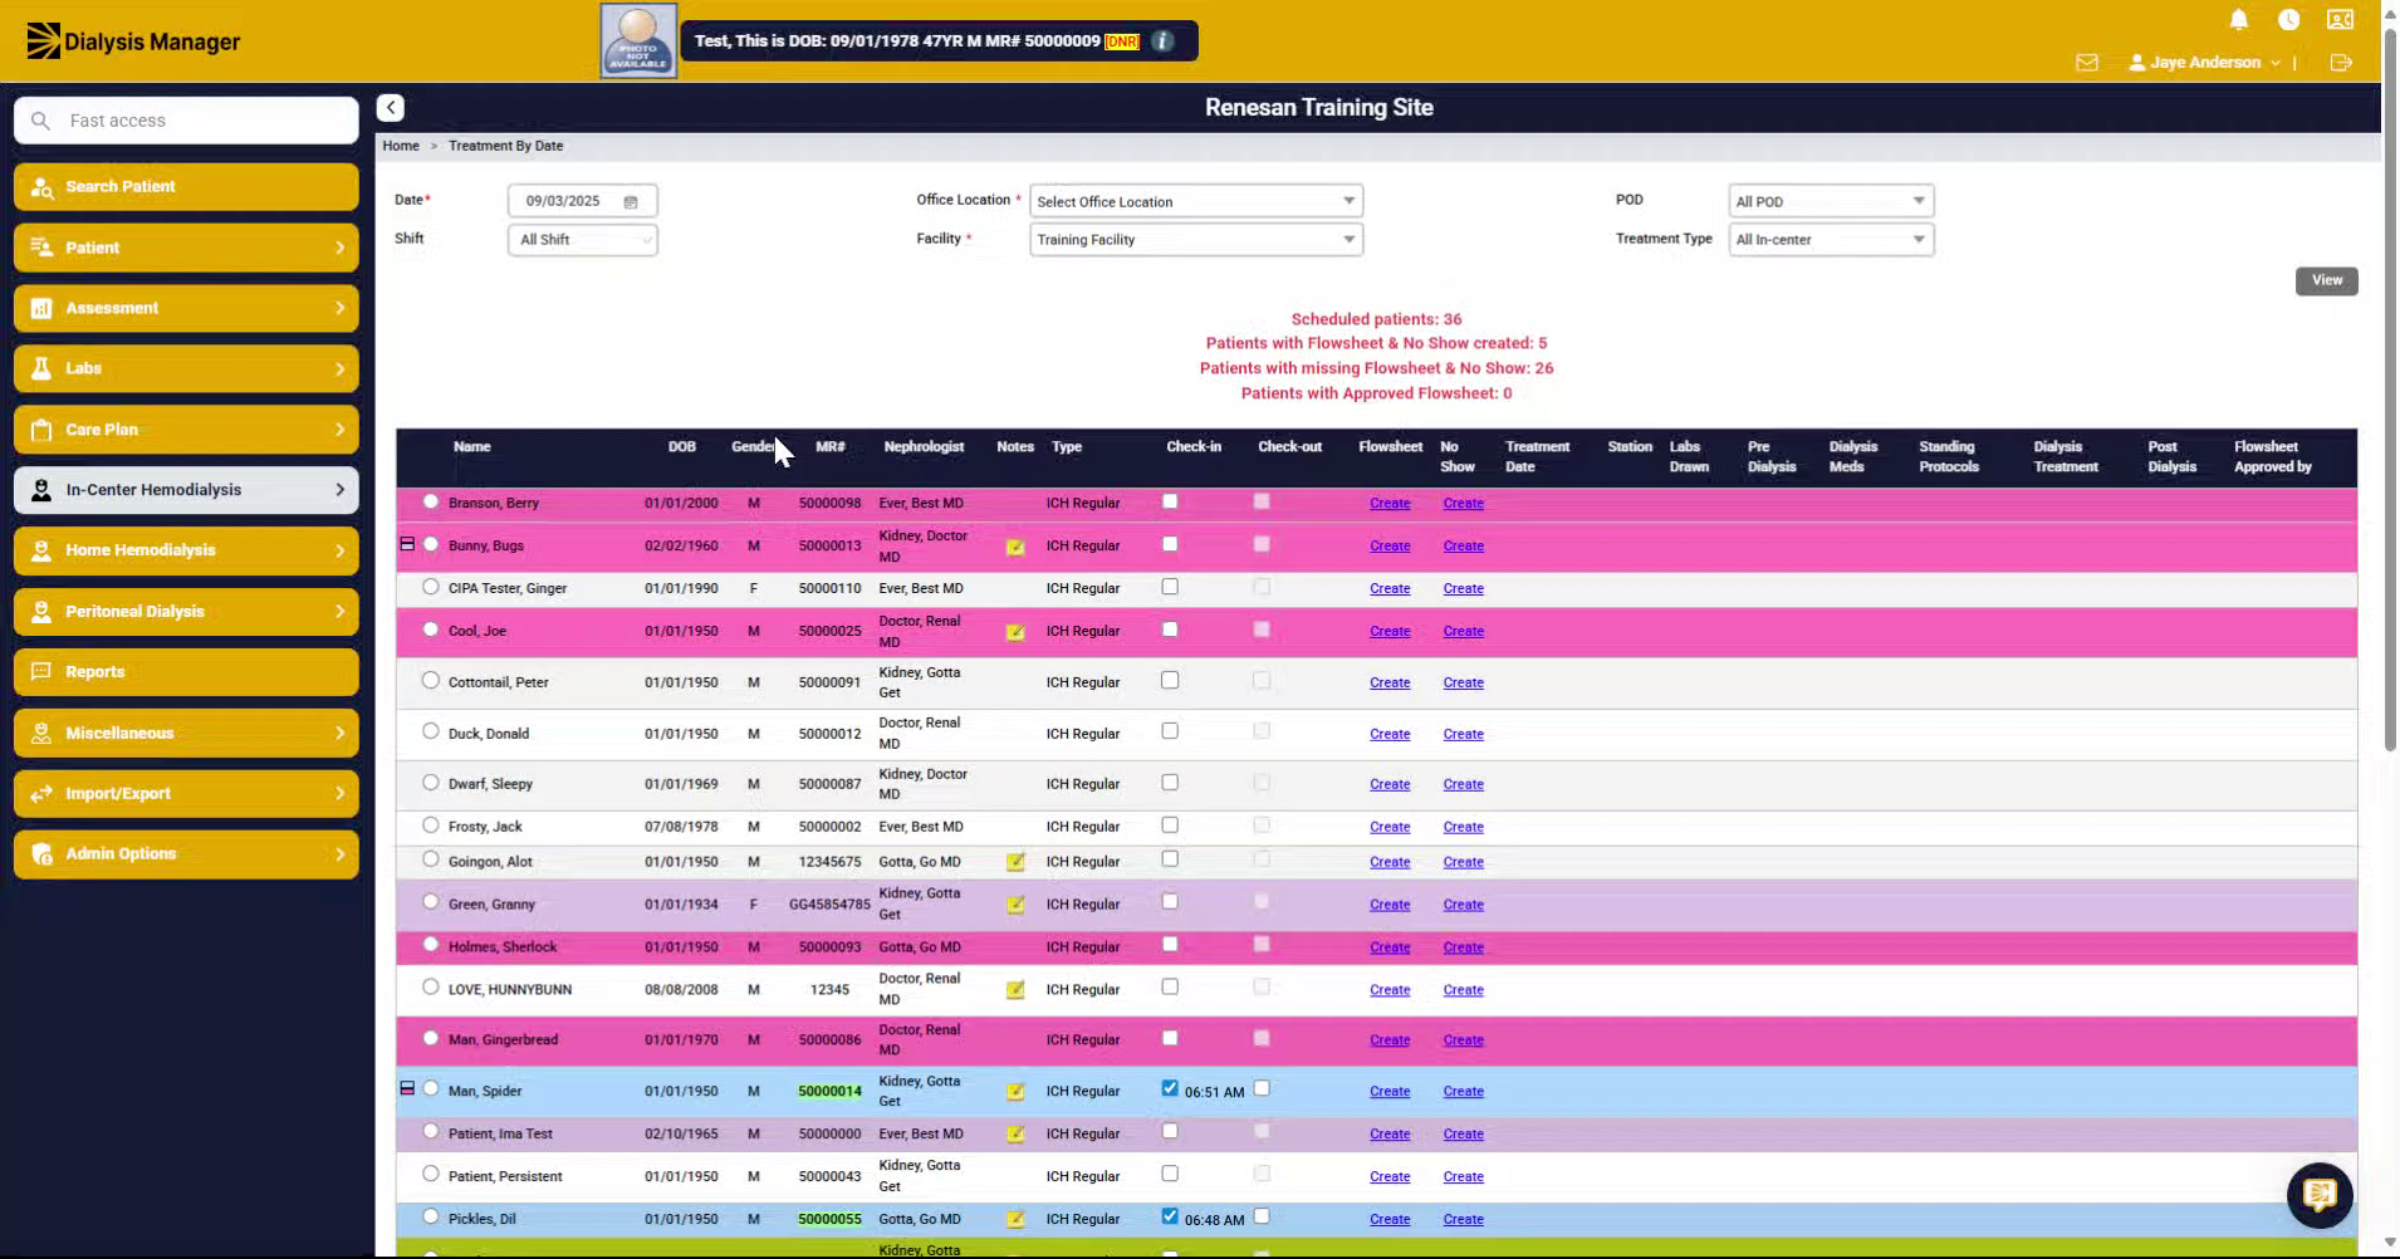Select radio button for Duck, Donald
Screen dimensions: 2400x1259
point(430,731)
